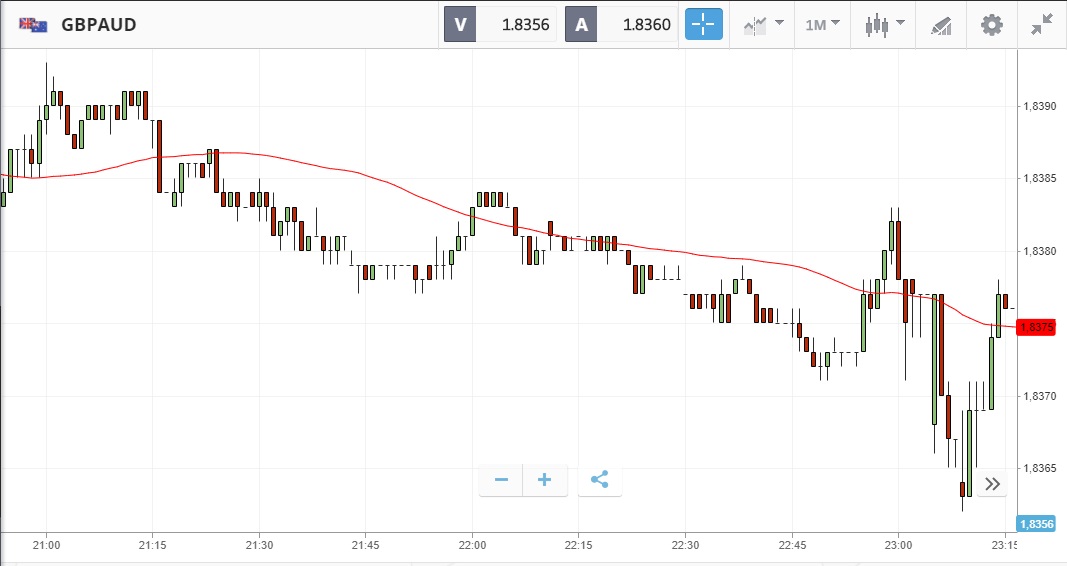This screenshot has height=566, width=1067.
Task: Expand the 1M timeframe dropdown
Action: (x=822, y=24)
